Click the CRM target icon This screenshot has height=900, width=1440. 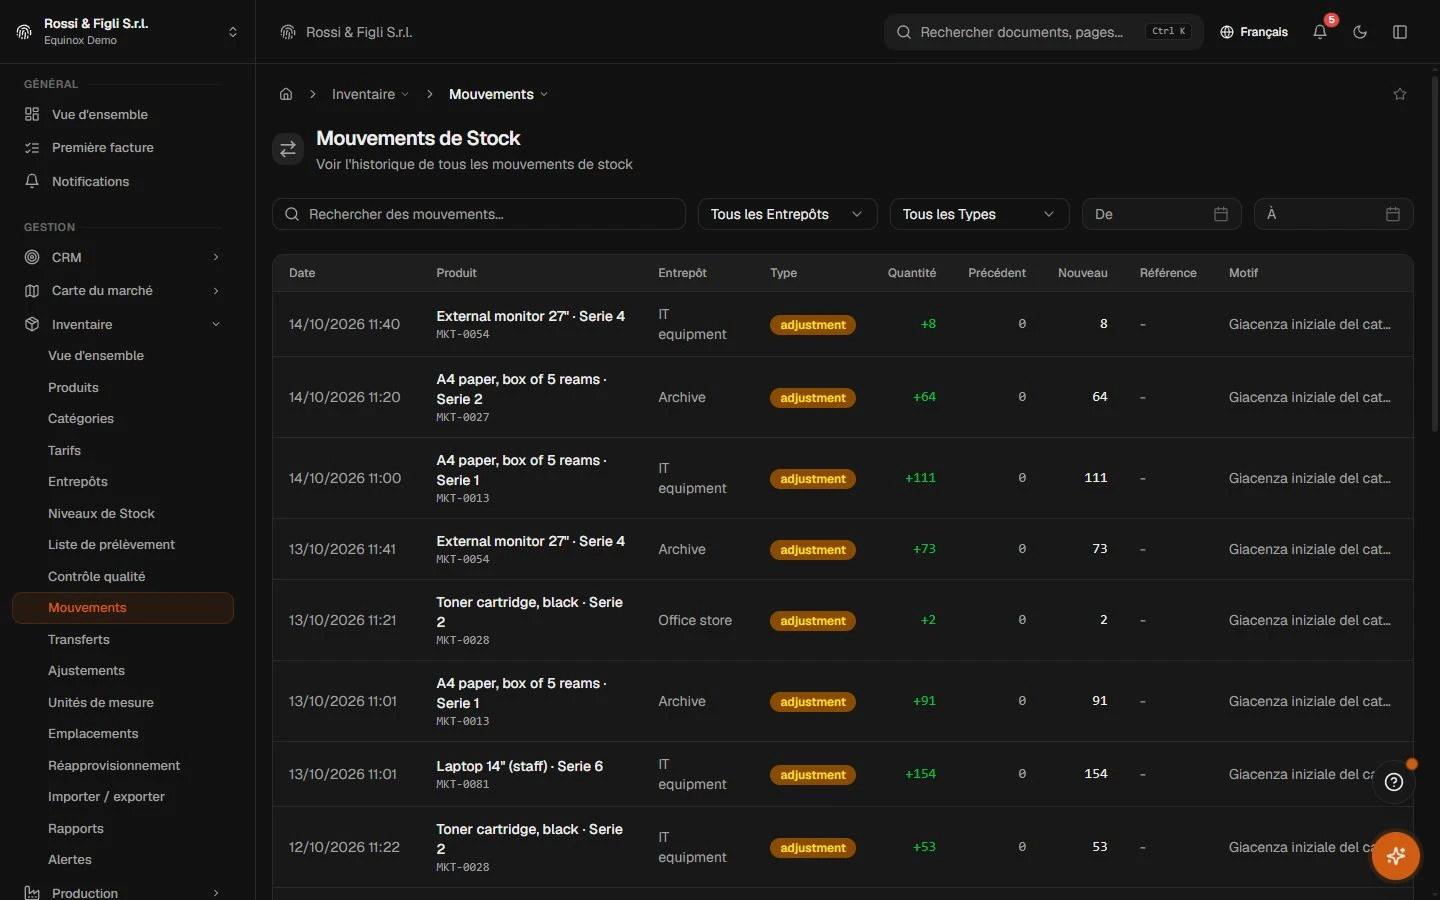tap(32, 257)
